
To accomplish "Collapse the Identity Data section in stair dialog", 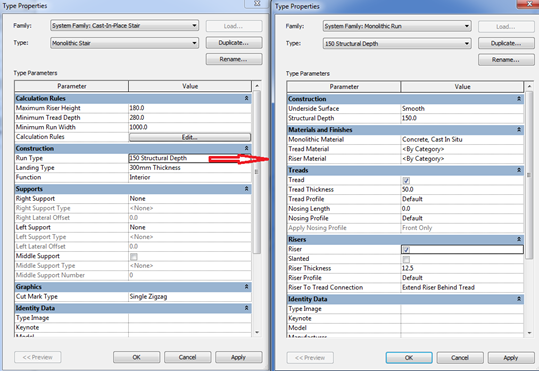I will coord(246,308).
